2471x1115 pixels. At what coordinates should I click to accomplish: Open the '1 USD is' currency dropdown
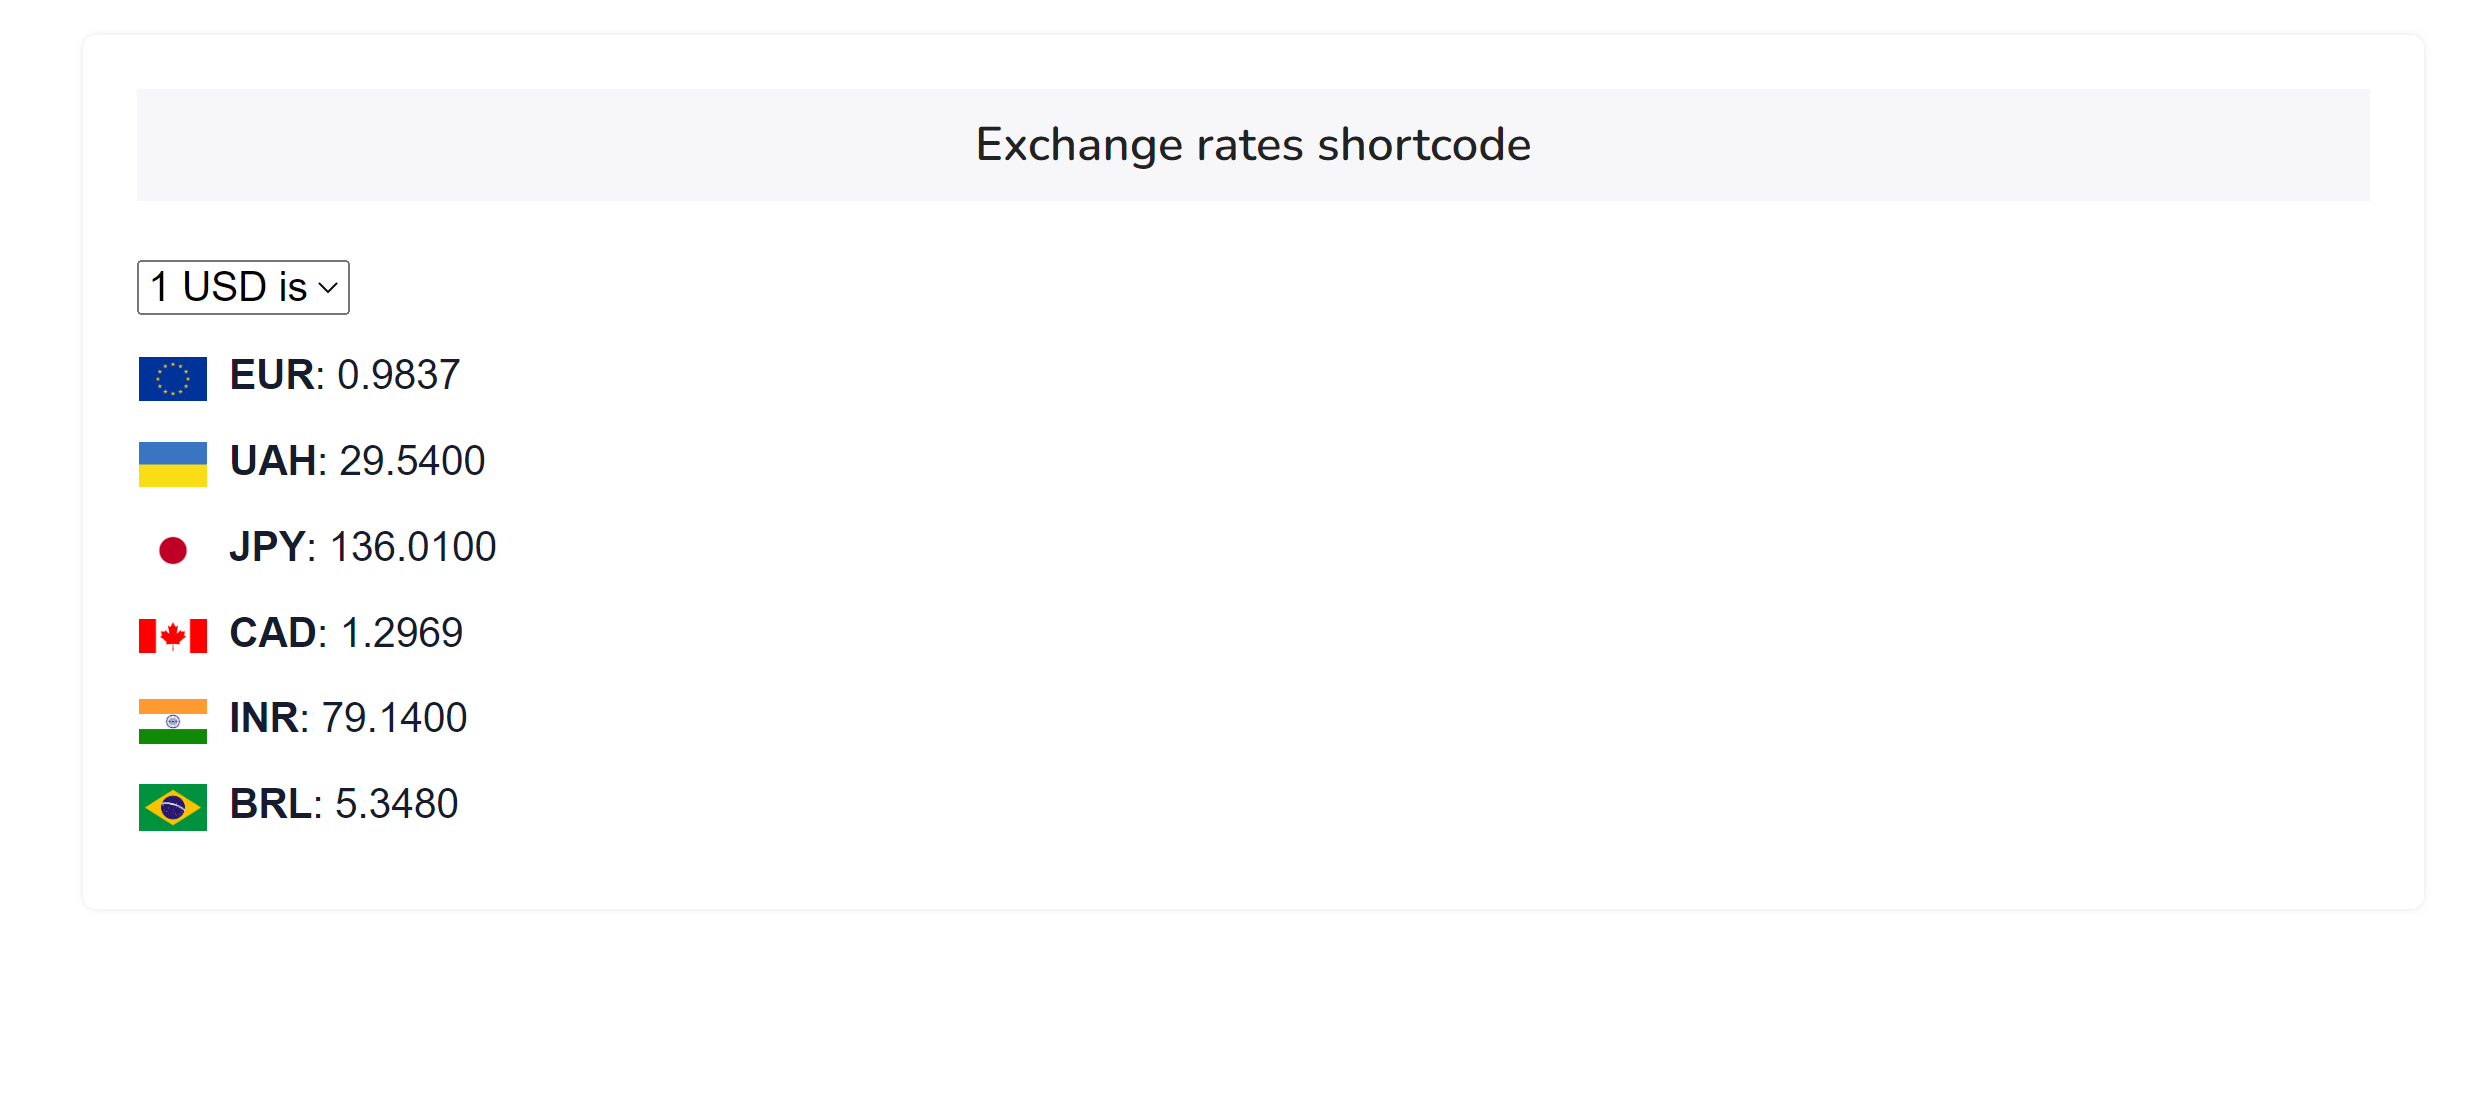point(243,287)
